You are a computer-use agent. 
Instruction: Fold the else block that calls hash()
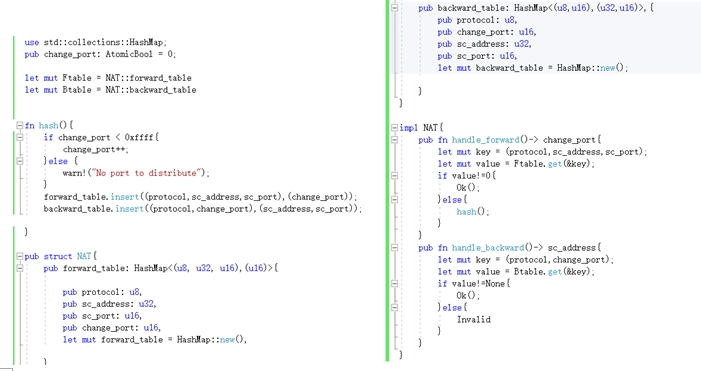(x=395, y=199)
